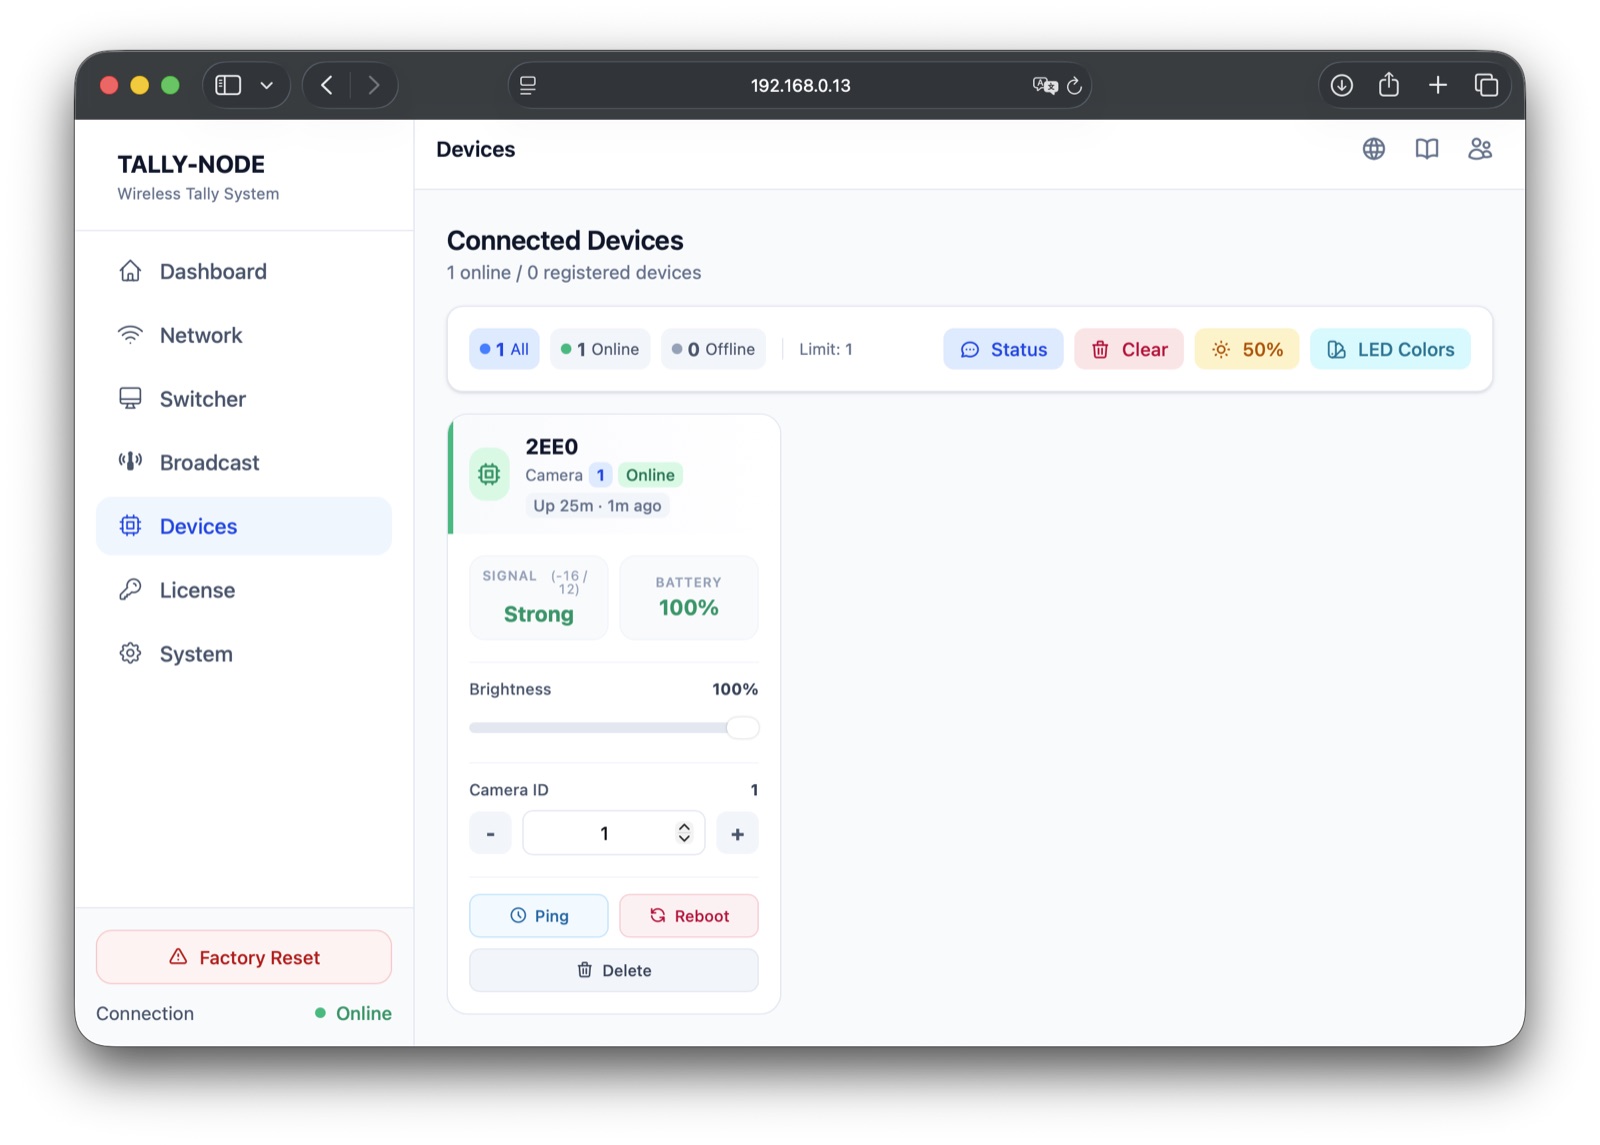Set brightness with 50% button
Image resolution: width=1600 pixels, height=1145 pixels.
pos(1247,349)
